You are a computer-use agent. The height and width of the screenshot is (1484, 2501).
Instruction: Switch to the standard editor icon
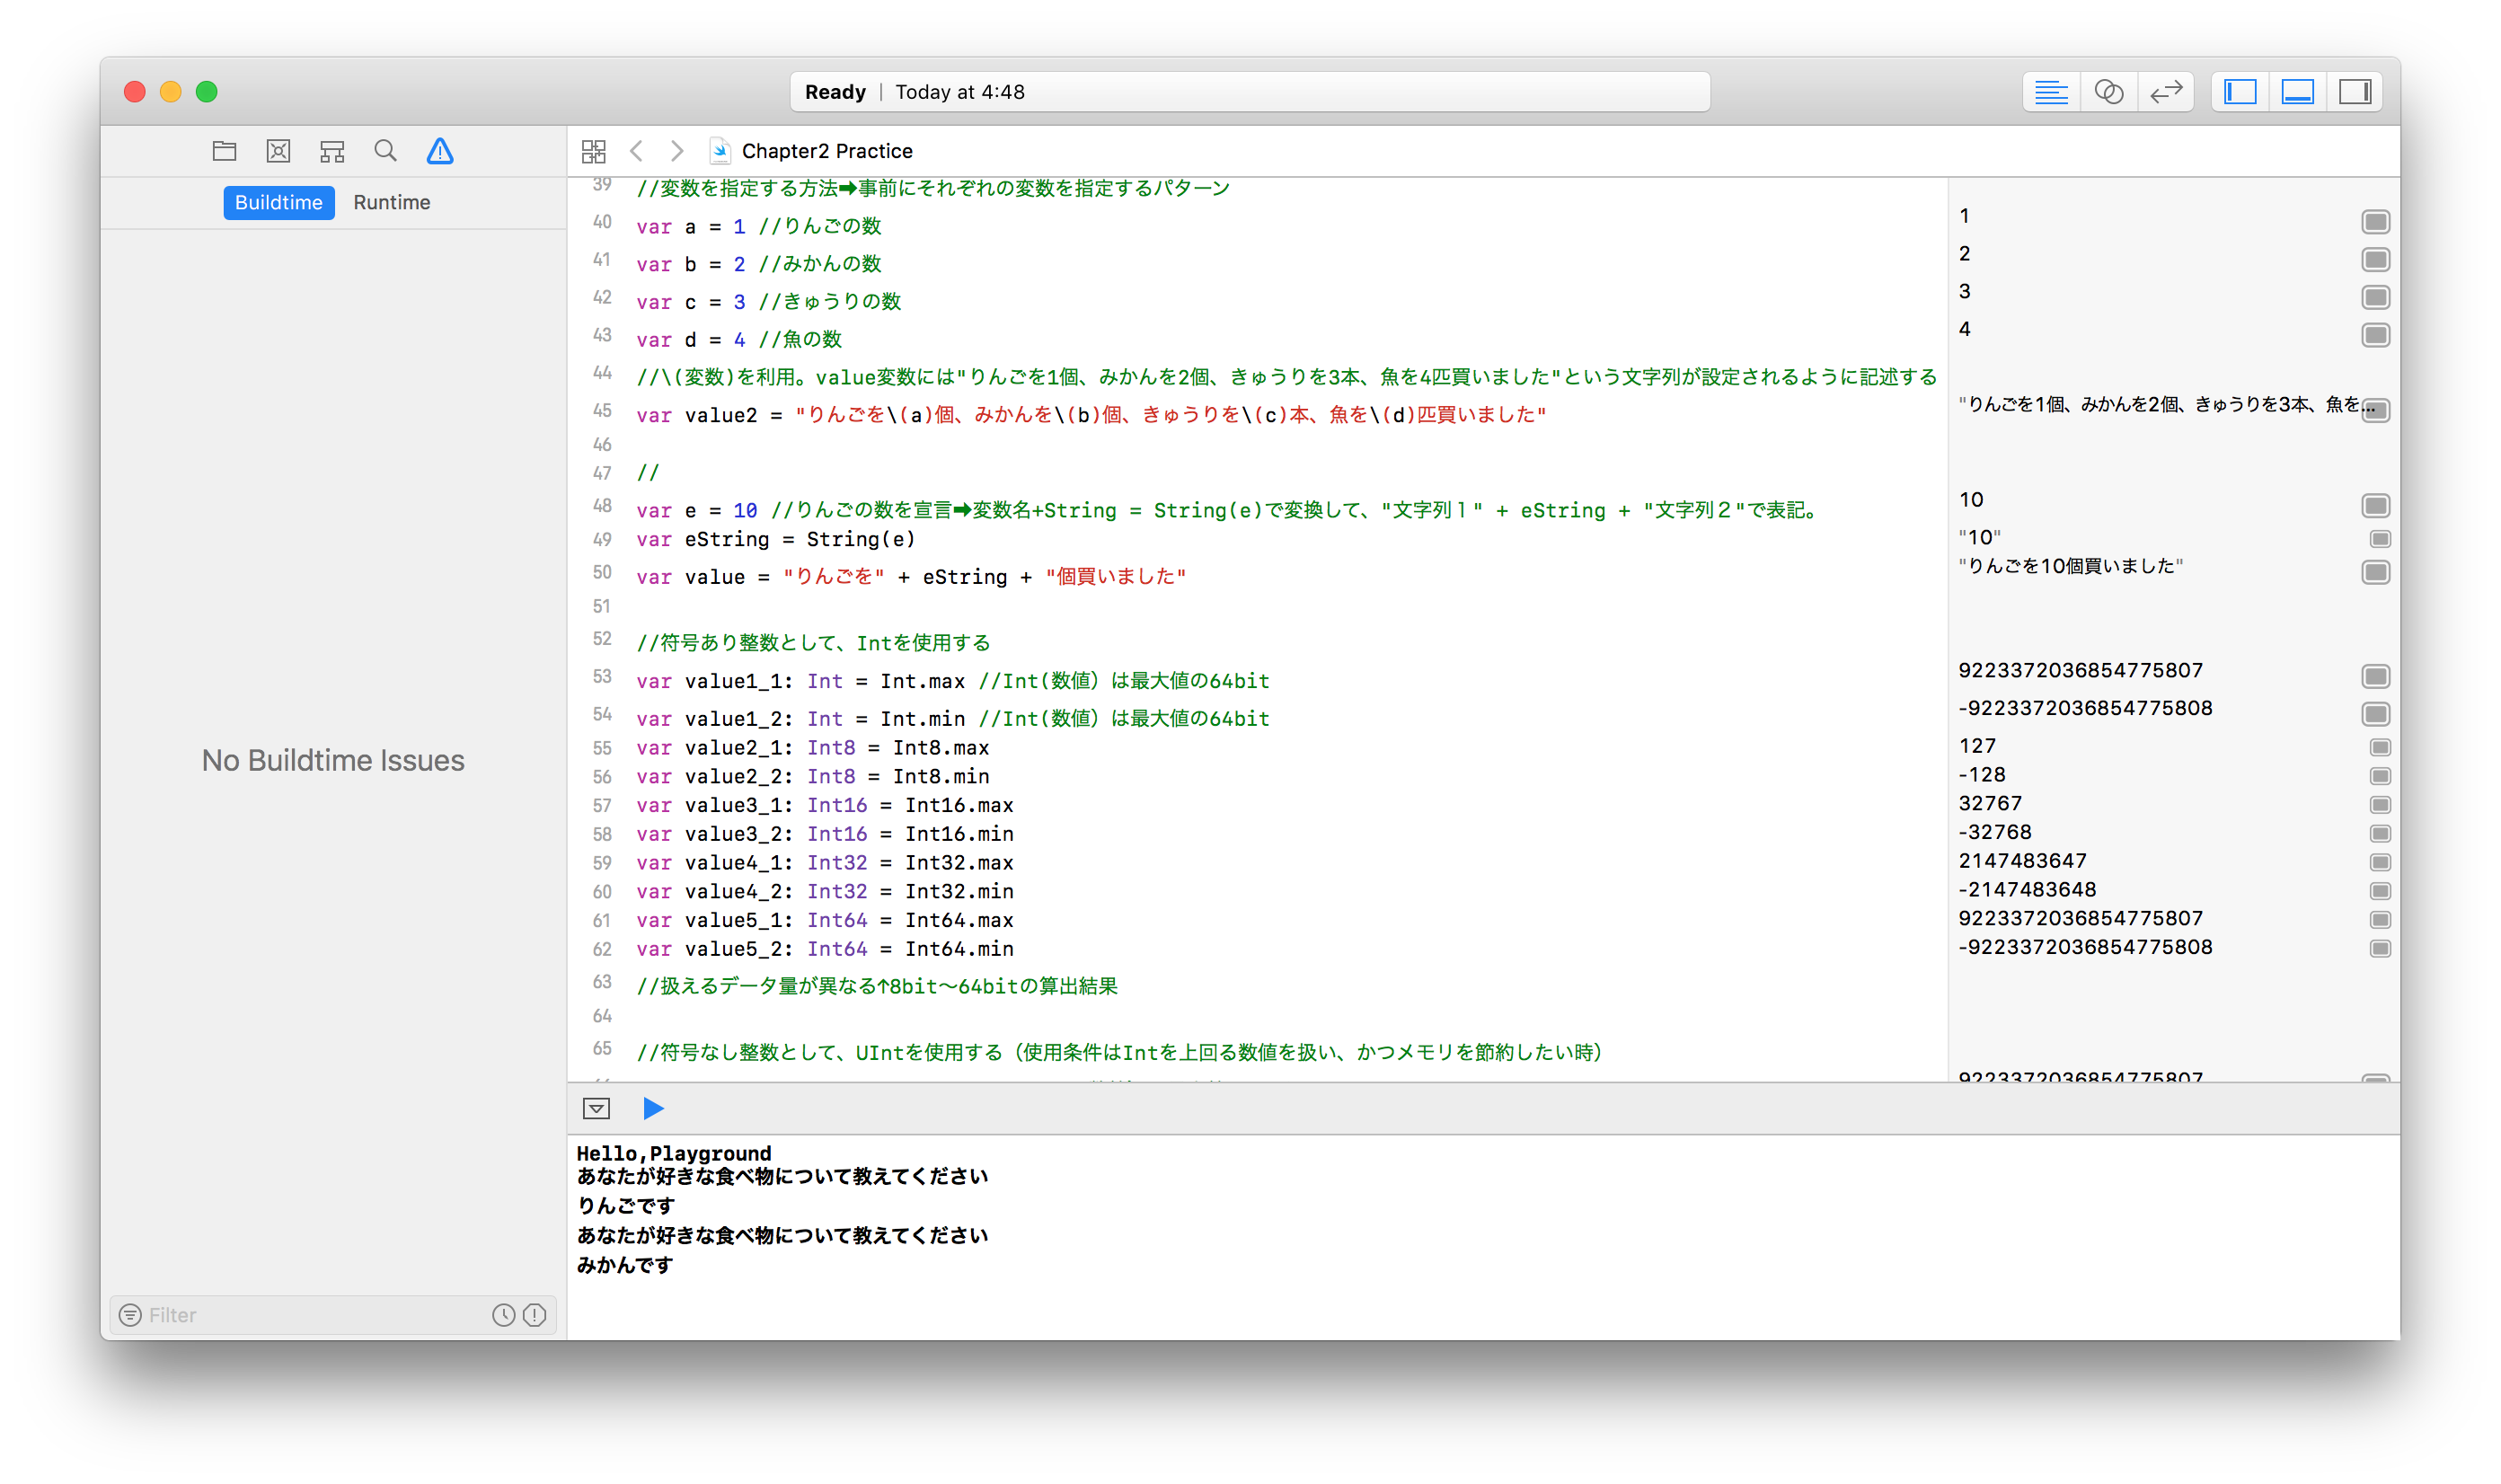click(x=2051, y=92)
